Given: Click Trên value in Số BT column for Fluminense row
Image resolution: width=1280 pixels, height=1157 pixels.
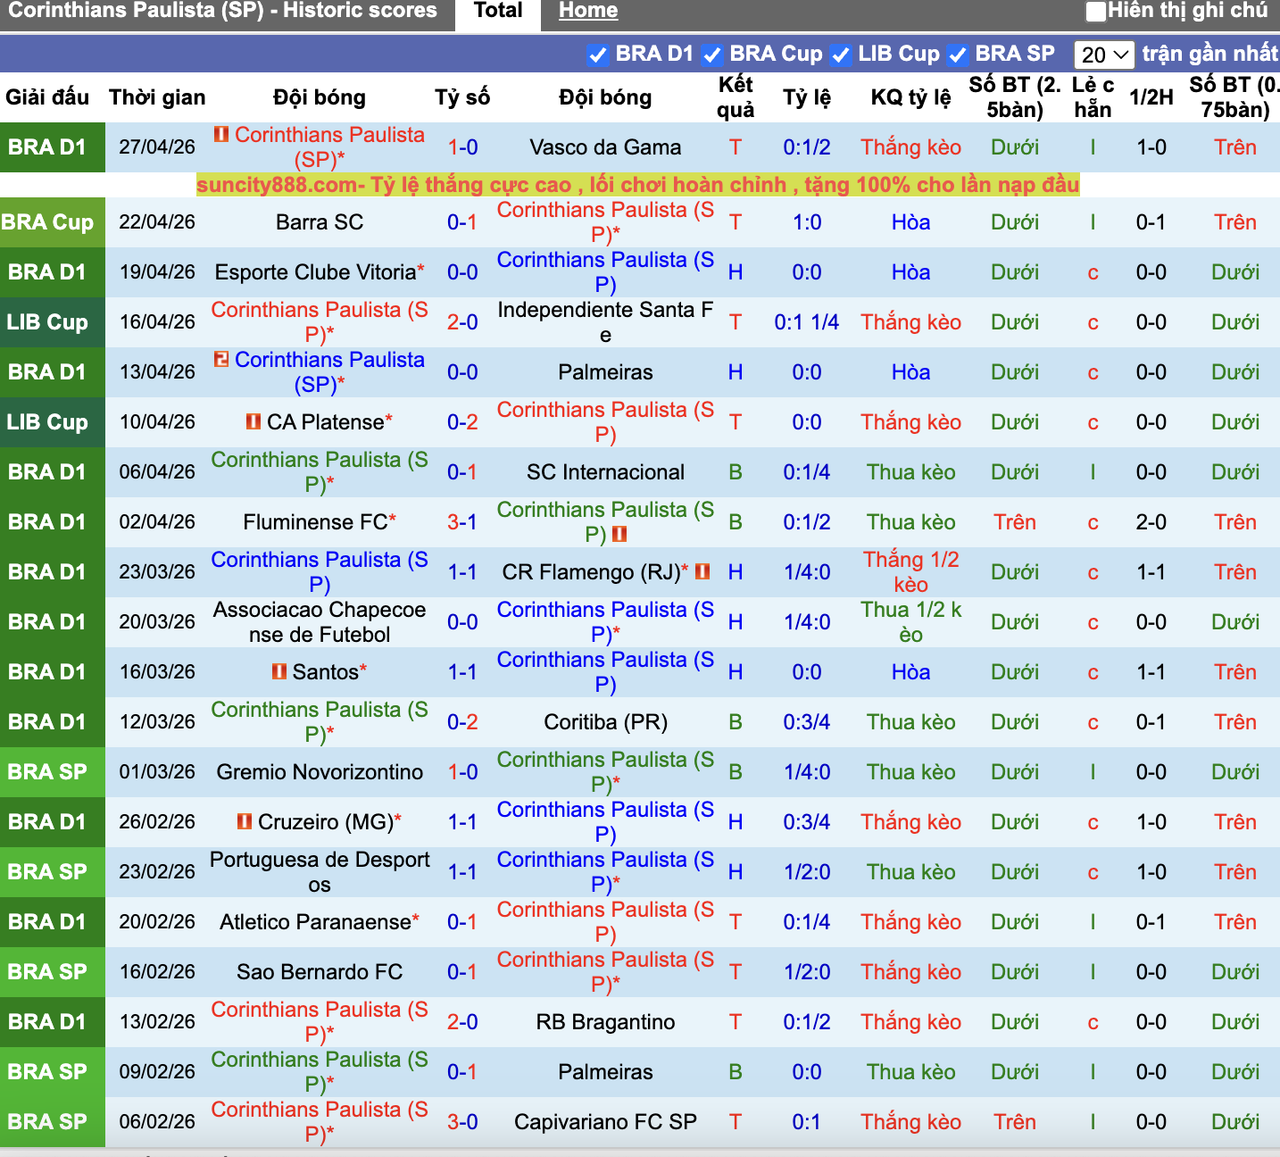Looking at the screenshot, I should point(1015,522).
